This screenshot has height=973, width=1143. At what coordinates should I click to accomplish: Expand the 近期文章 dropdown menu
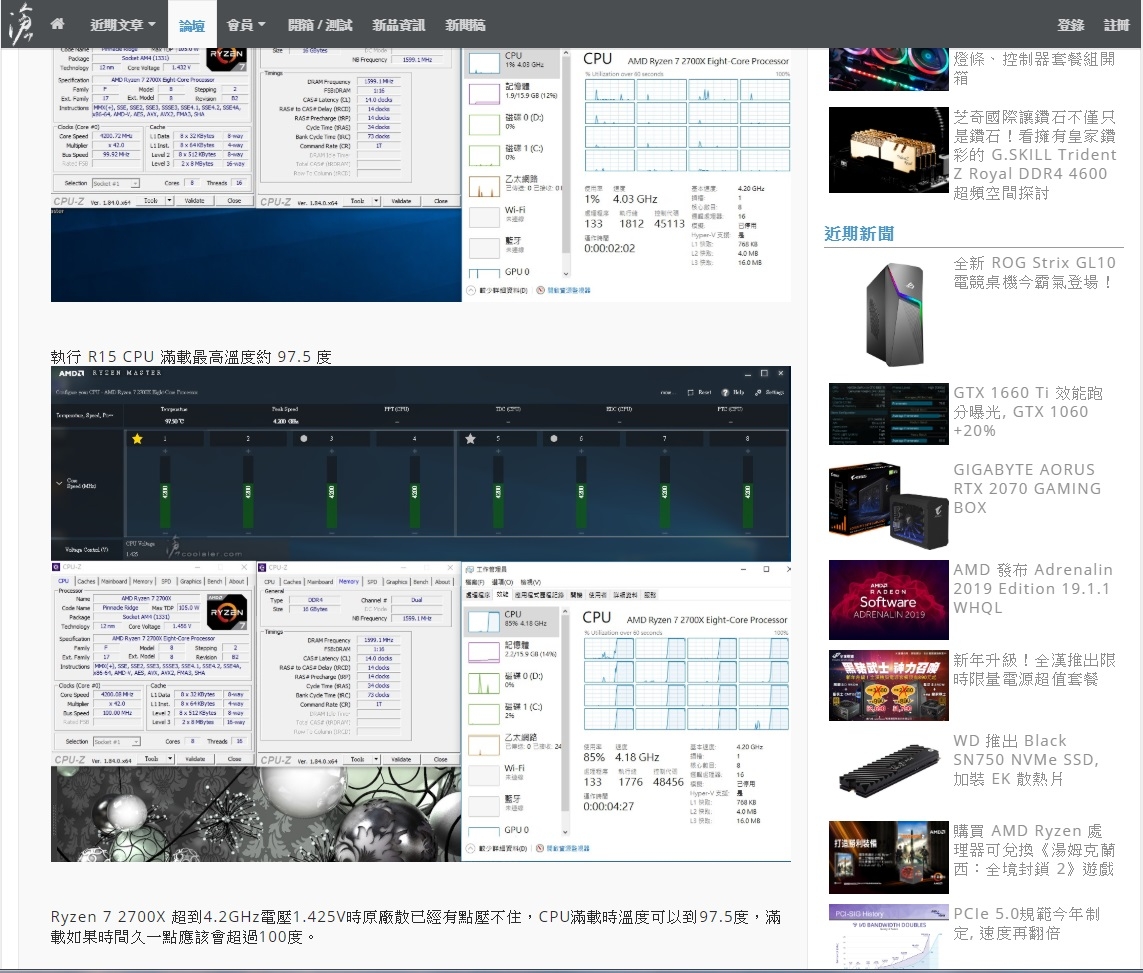click(x=122, y=25)
